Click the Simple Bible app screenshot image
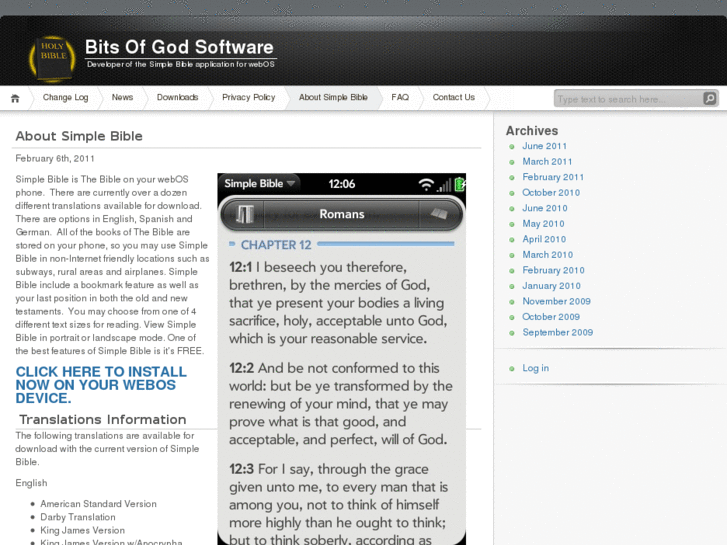 point(342,359)
